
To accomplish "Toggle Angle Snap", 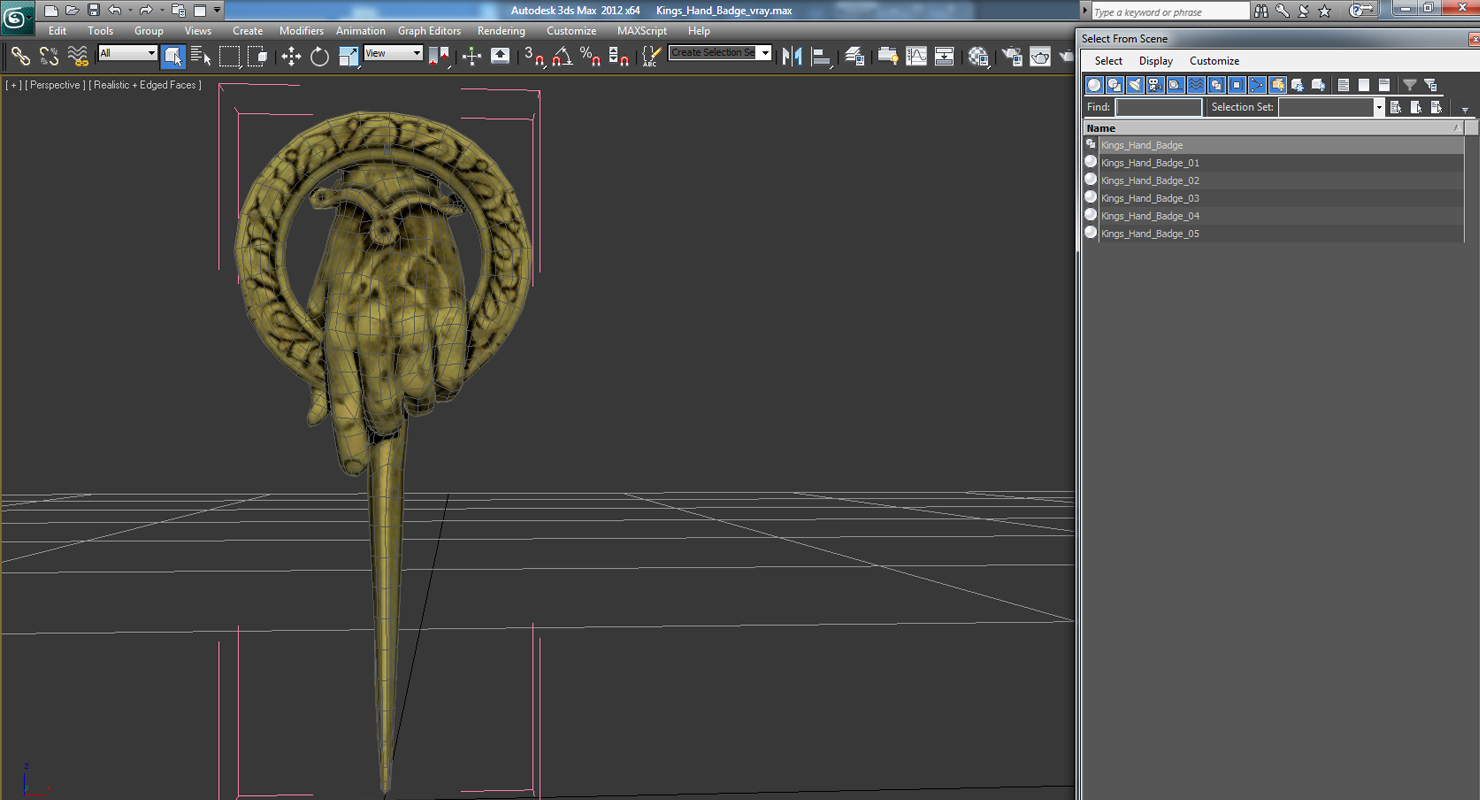I will pyautogui.click(x=562, y=56).
